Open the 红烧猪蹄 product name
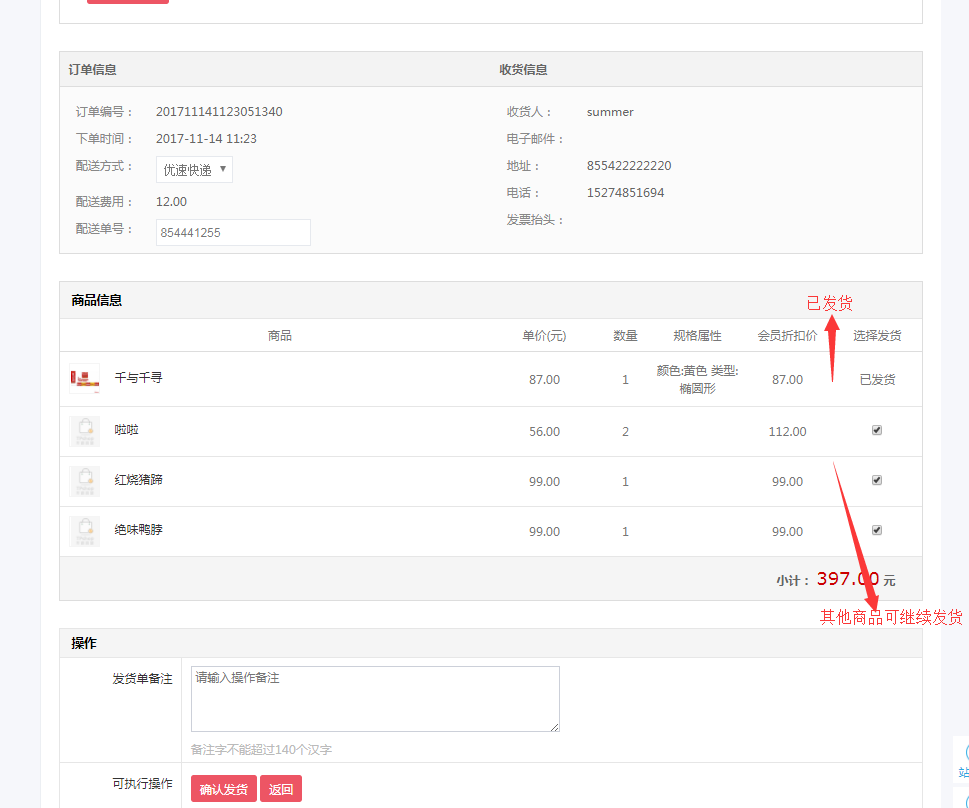The image size is (969, 808). coord(138,480)
